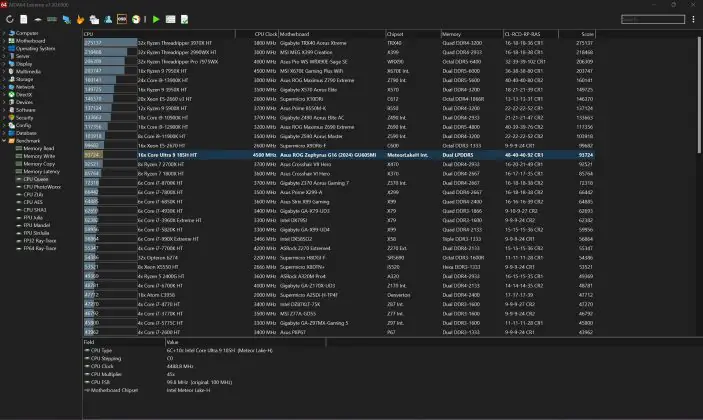Sort by the CPU Clock column header
Viewport: 703px width, 420px height.
[257, 34]
